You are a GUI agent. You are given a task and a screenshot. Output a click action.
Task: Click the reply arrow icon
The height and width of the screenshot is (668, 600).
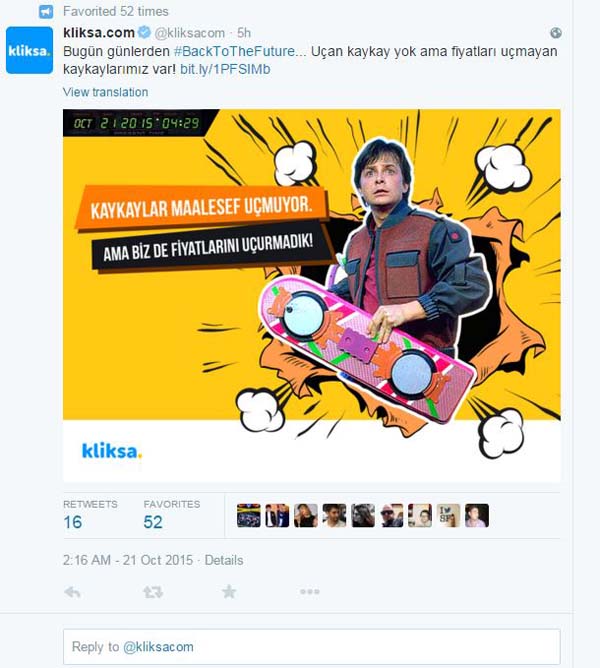[72, 592]
